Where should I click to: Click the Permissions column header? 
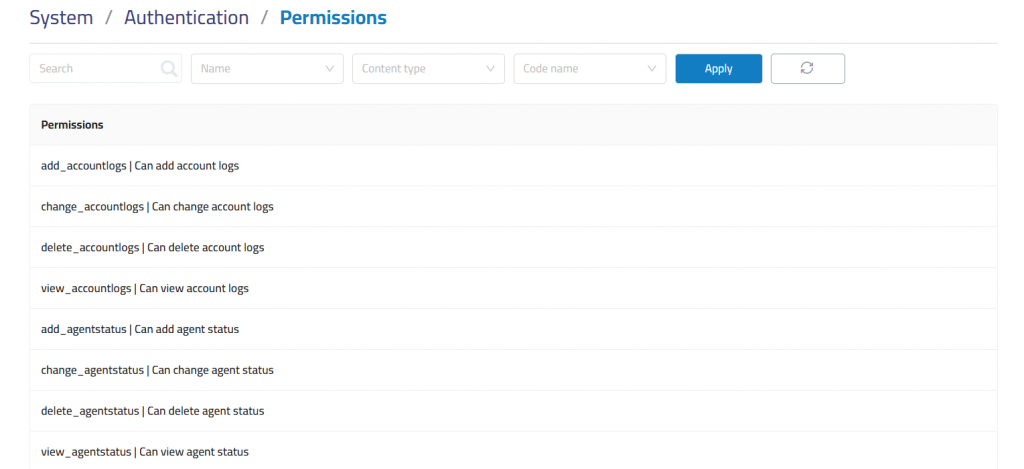tap(72, 125)
